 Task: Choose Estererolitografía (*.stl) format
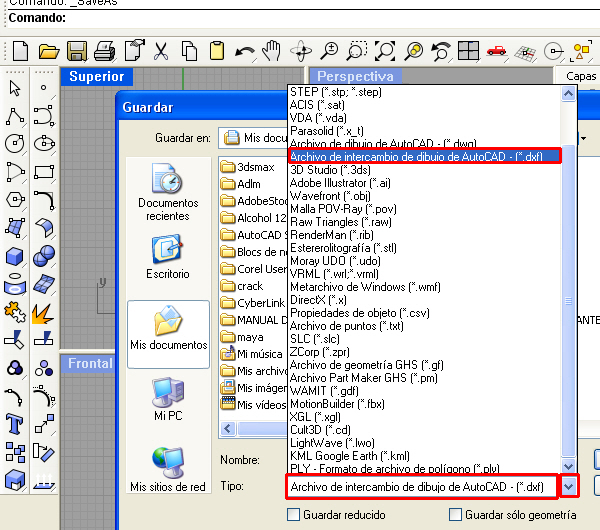tap(425, 248)
